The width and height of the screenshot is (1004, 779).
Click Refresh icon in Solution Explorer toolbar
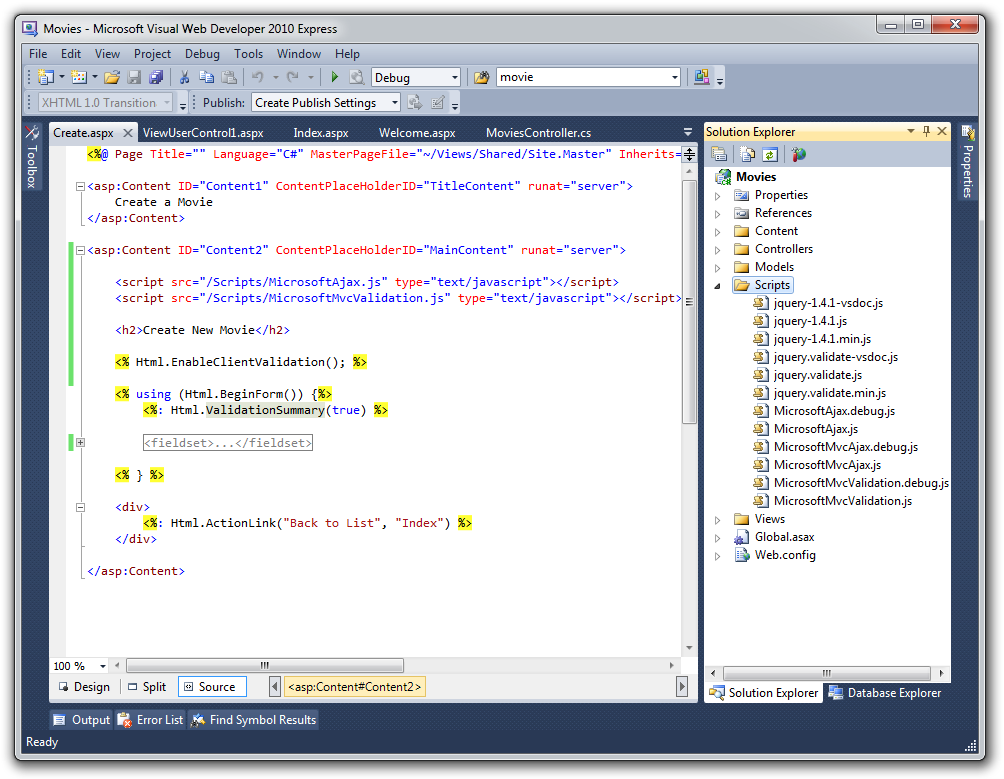[x=769, y=154]
